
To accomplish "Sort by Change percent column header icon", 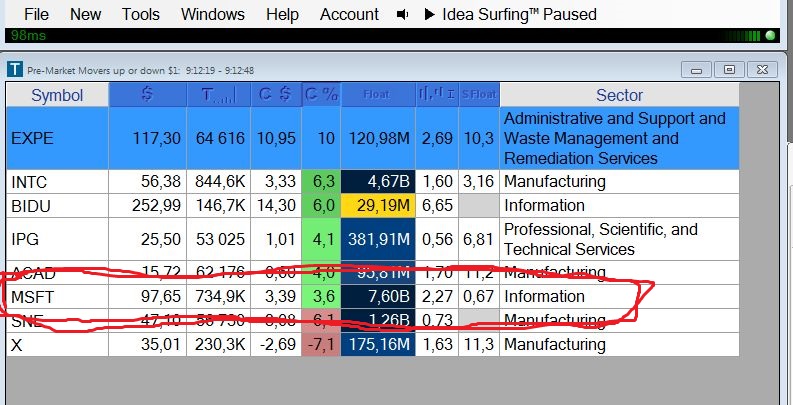I will point(321,95).
